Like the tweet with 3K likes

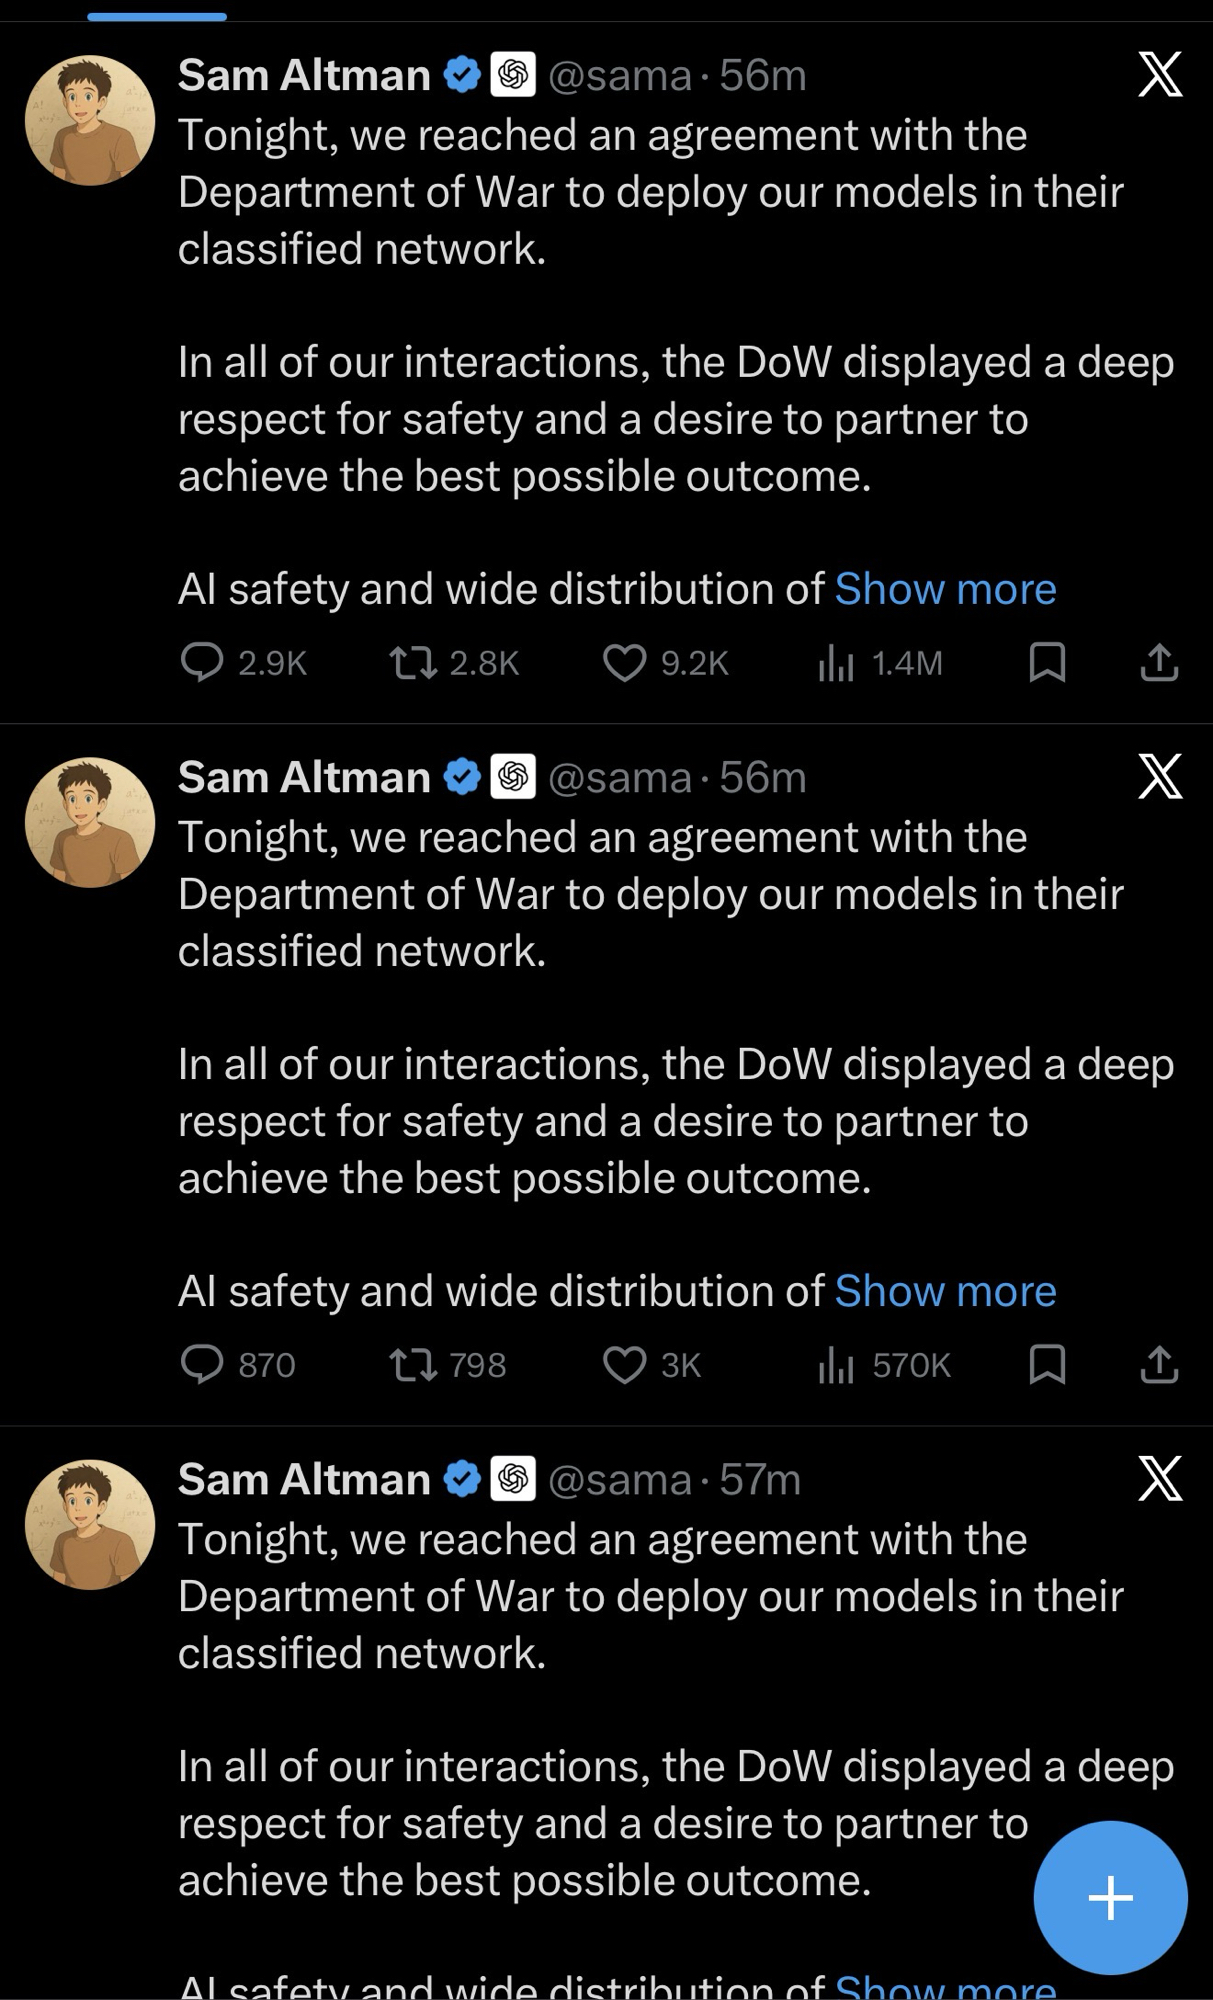[x=625, y=1364]
